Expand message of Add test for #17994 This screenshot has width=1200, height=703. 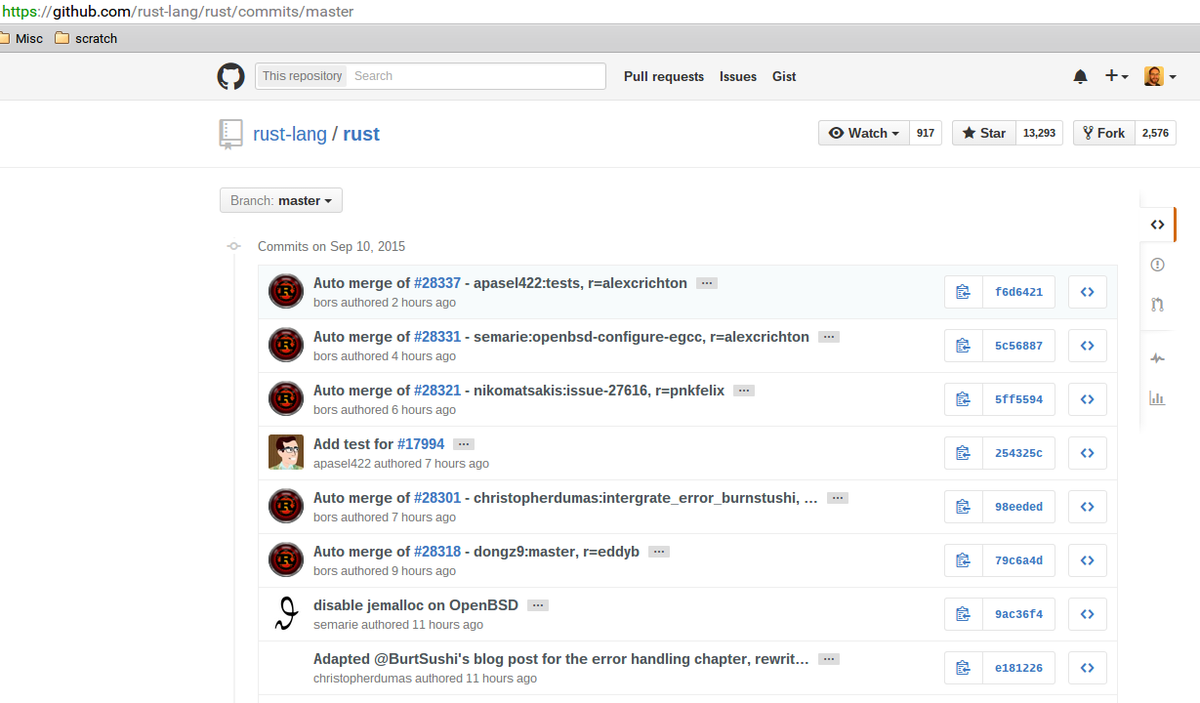(x=463, y=444)
